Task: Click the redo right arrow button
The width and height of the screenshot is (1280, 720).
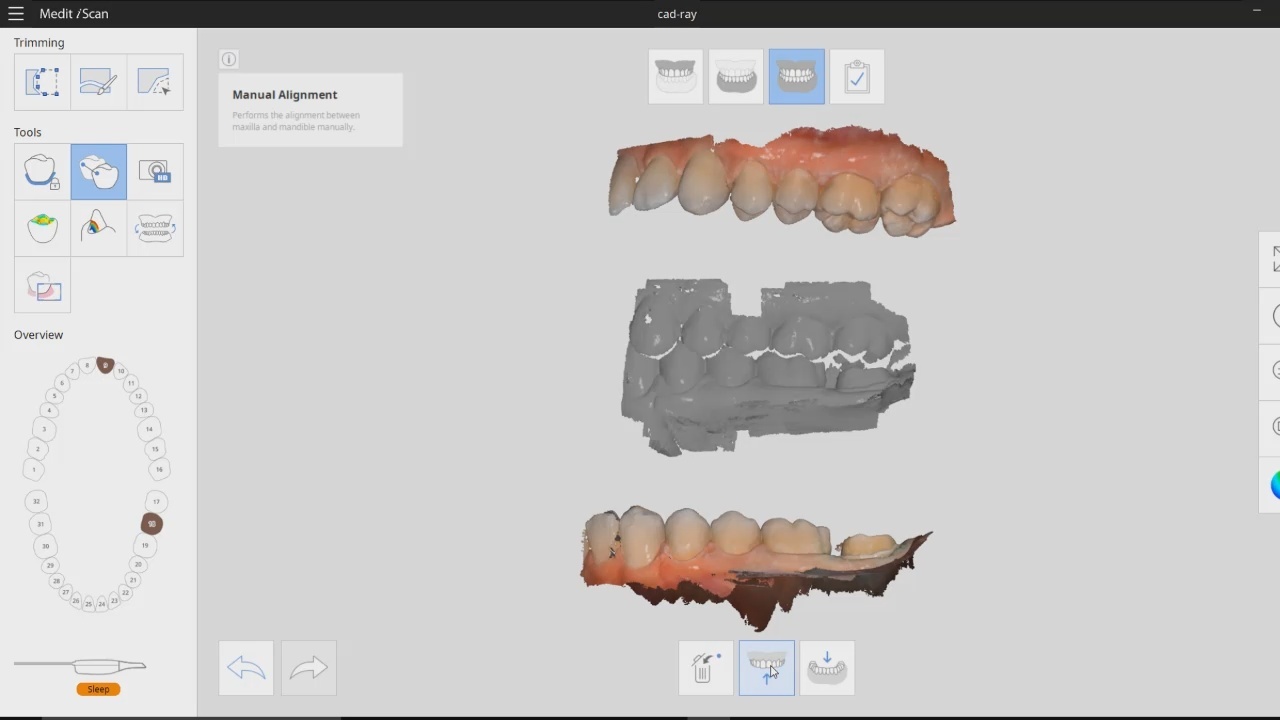Action: [x=309, y=668]
